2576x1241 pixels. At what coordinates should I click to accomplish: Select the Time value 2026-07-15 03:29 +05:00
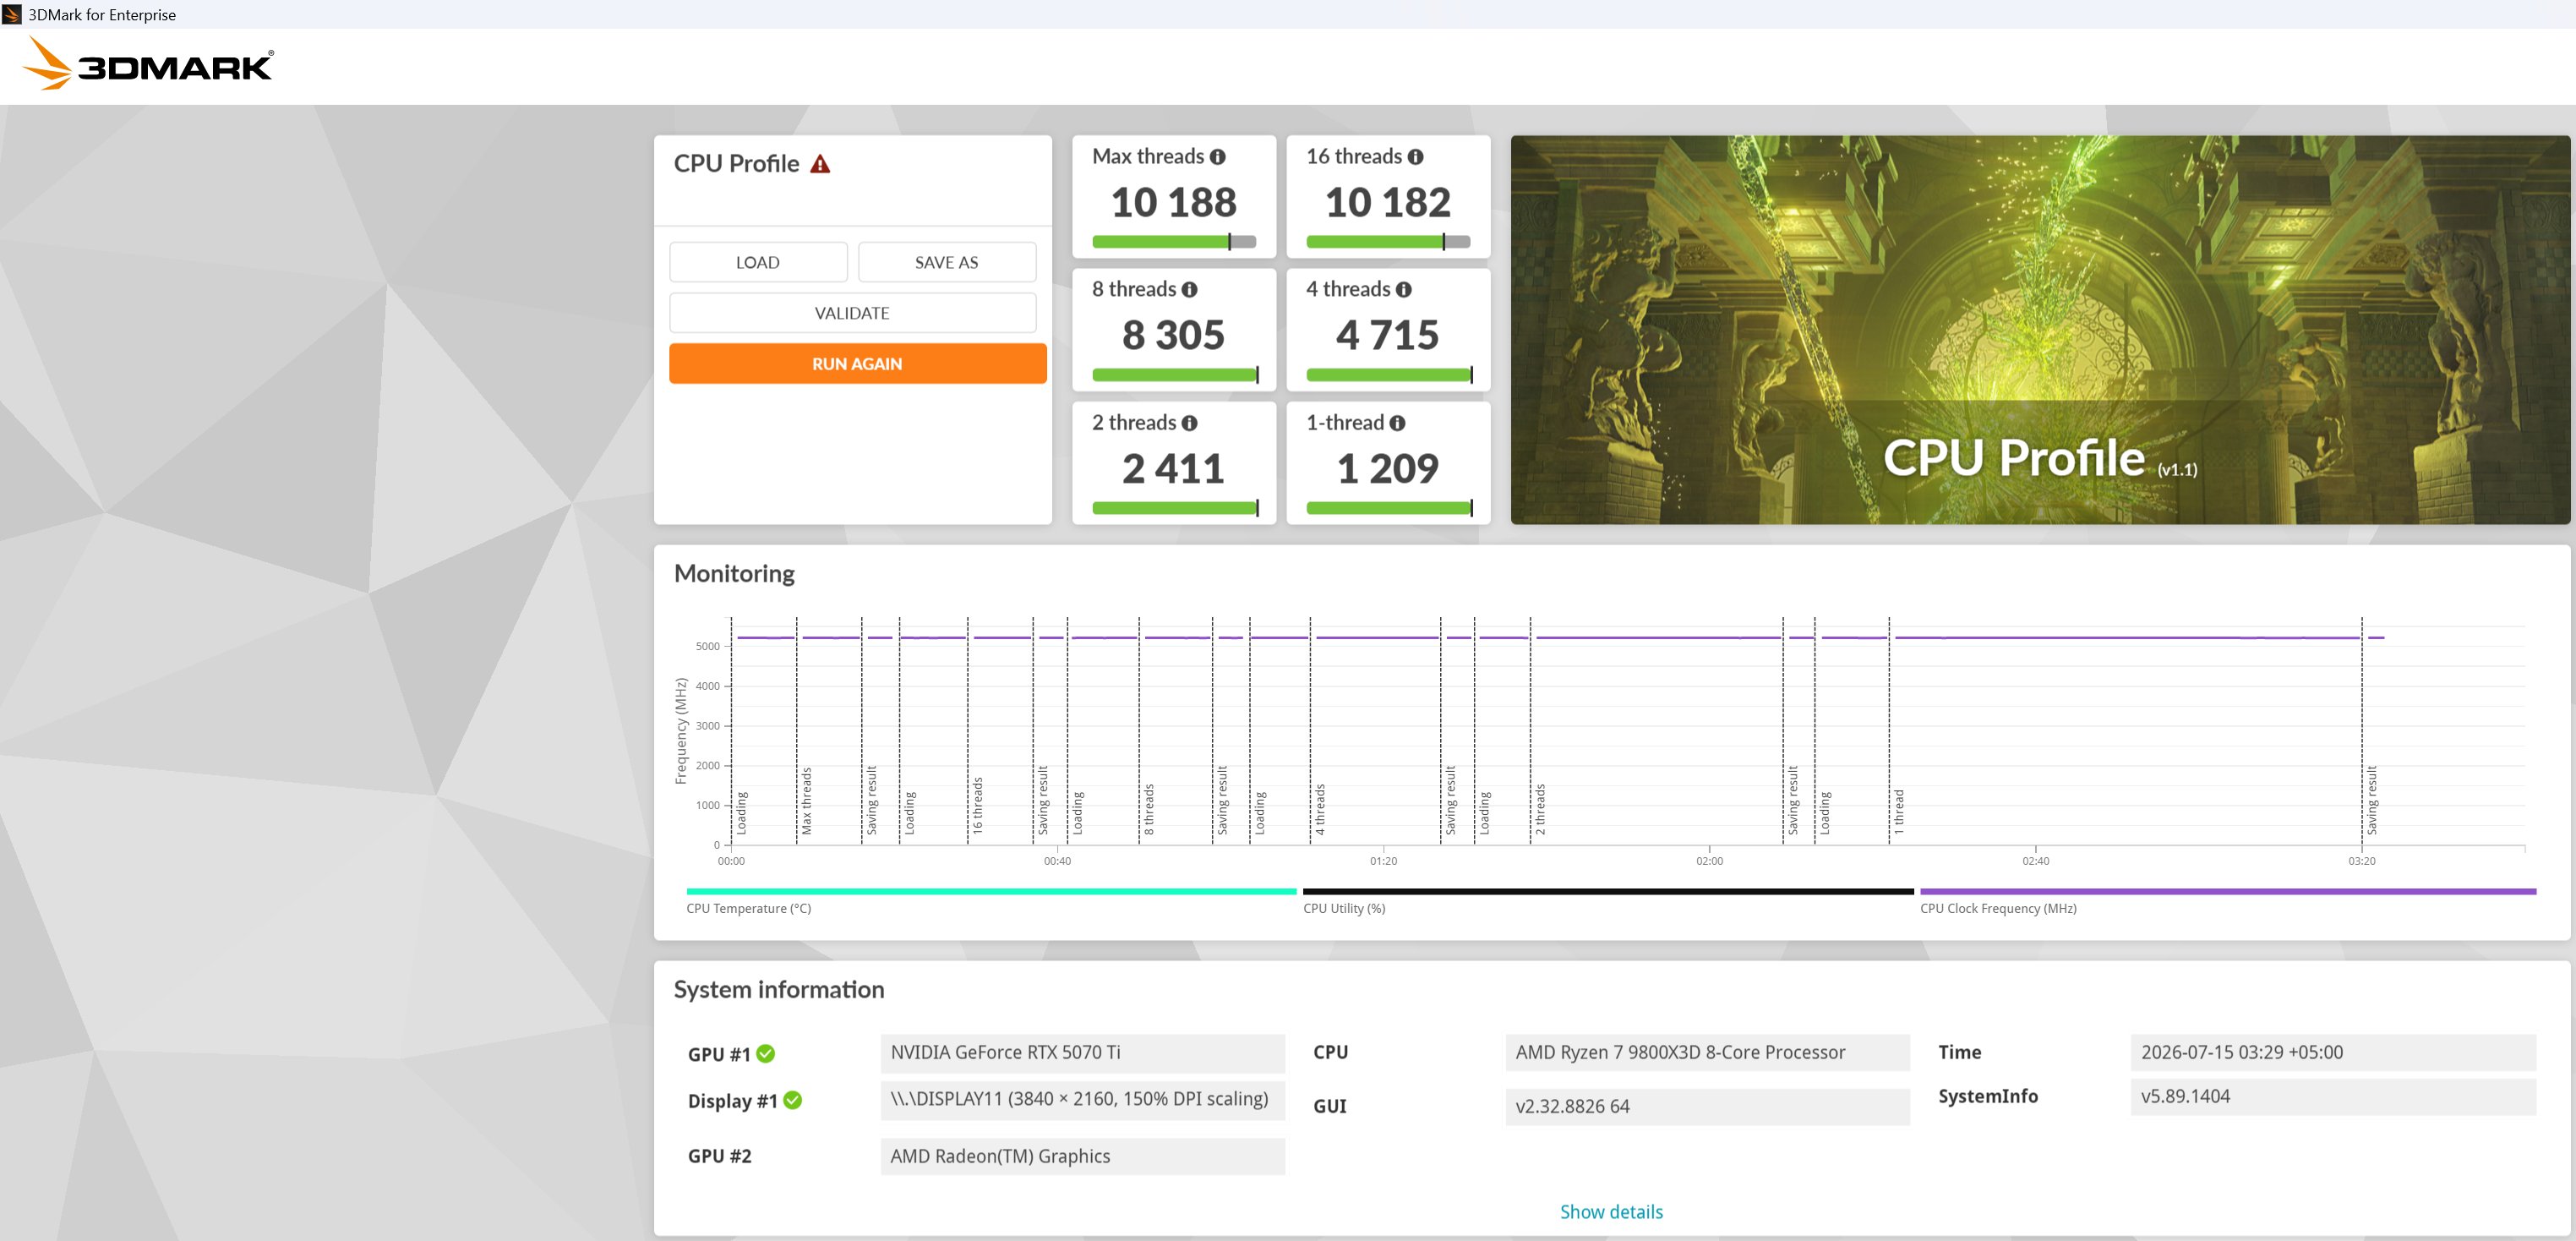(x=2333, y=1053)
